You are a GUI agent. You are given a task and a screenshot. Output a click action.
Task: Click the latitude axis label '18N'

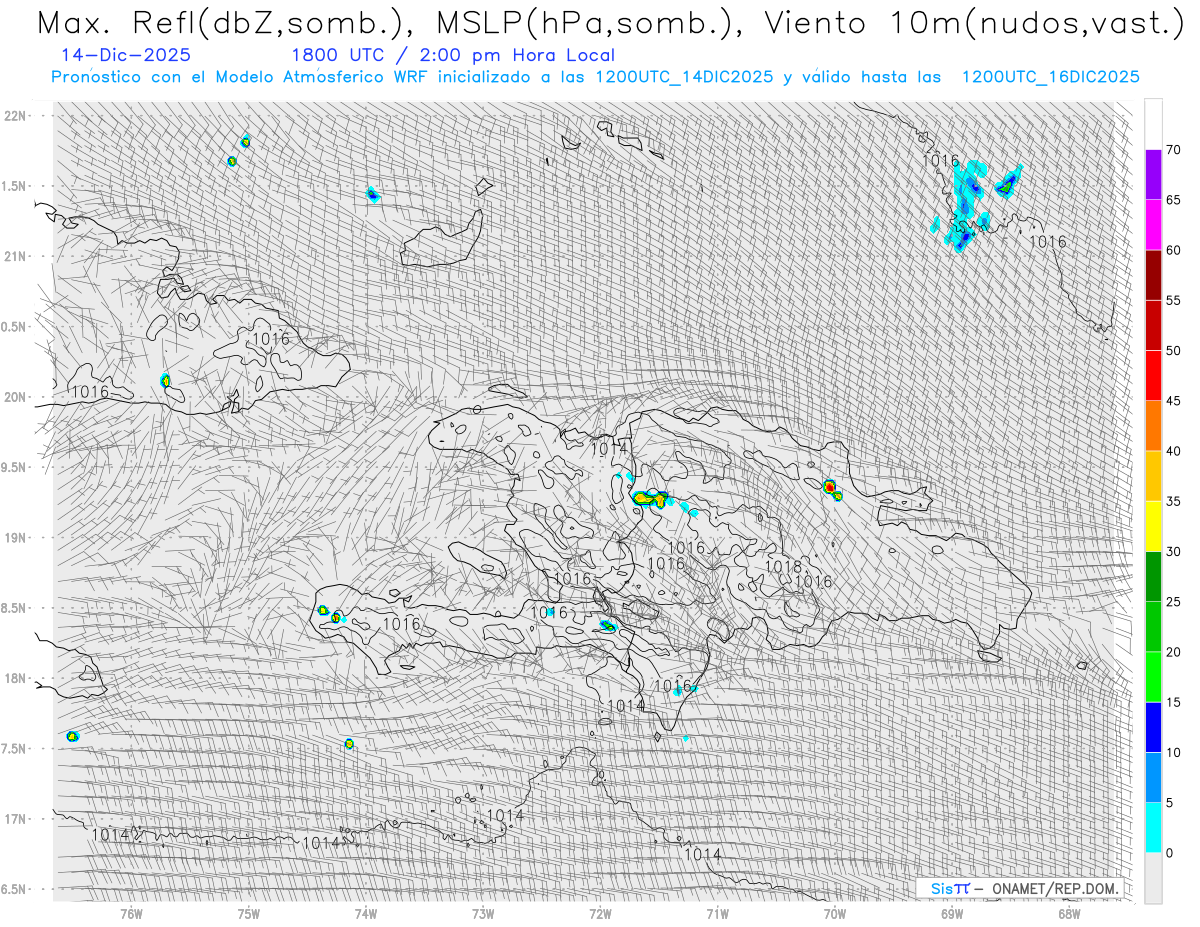(x=16, y=678)
